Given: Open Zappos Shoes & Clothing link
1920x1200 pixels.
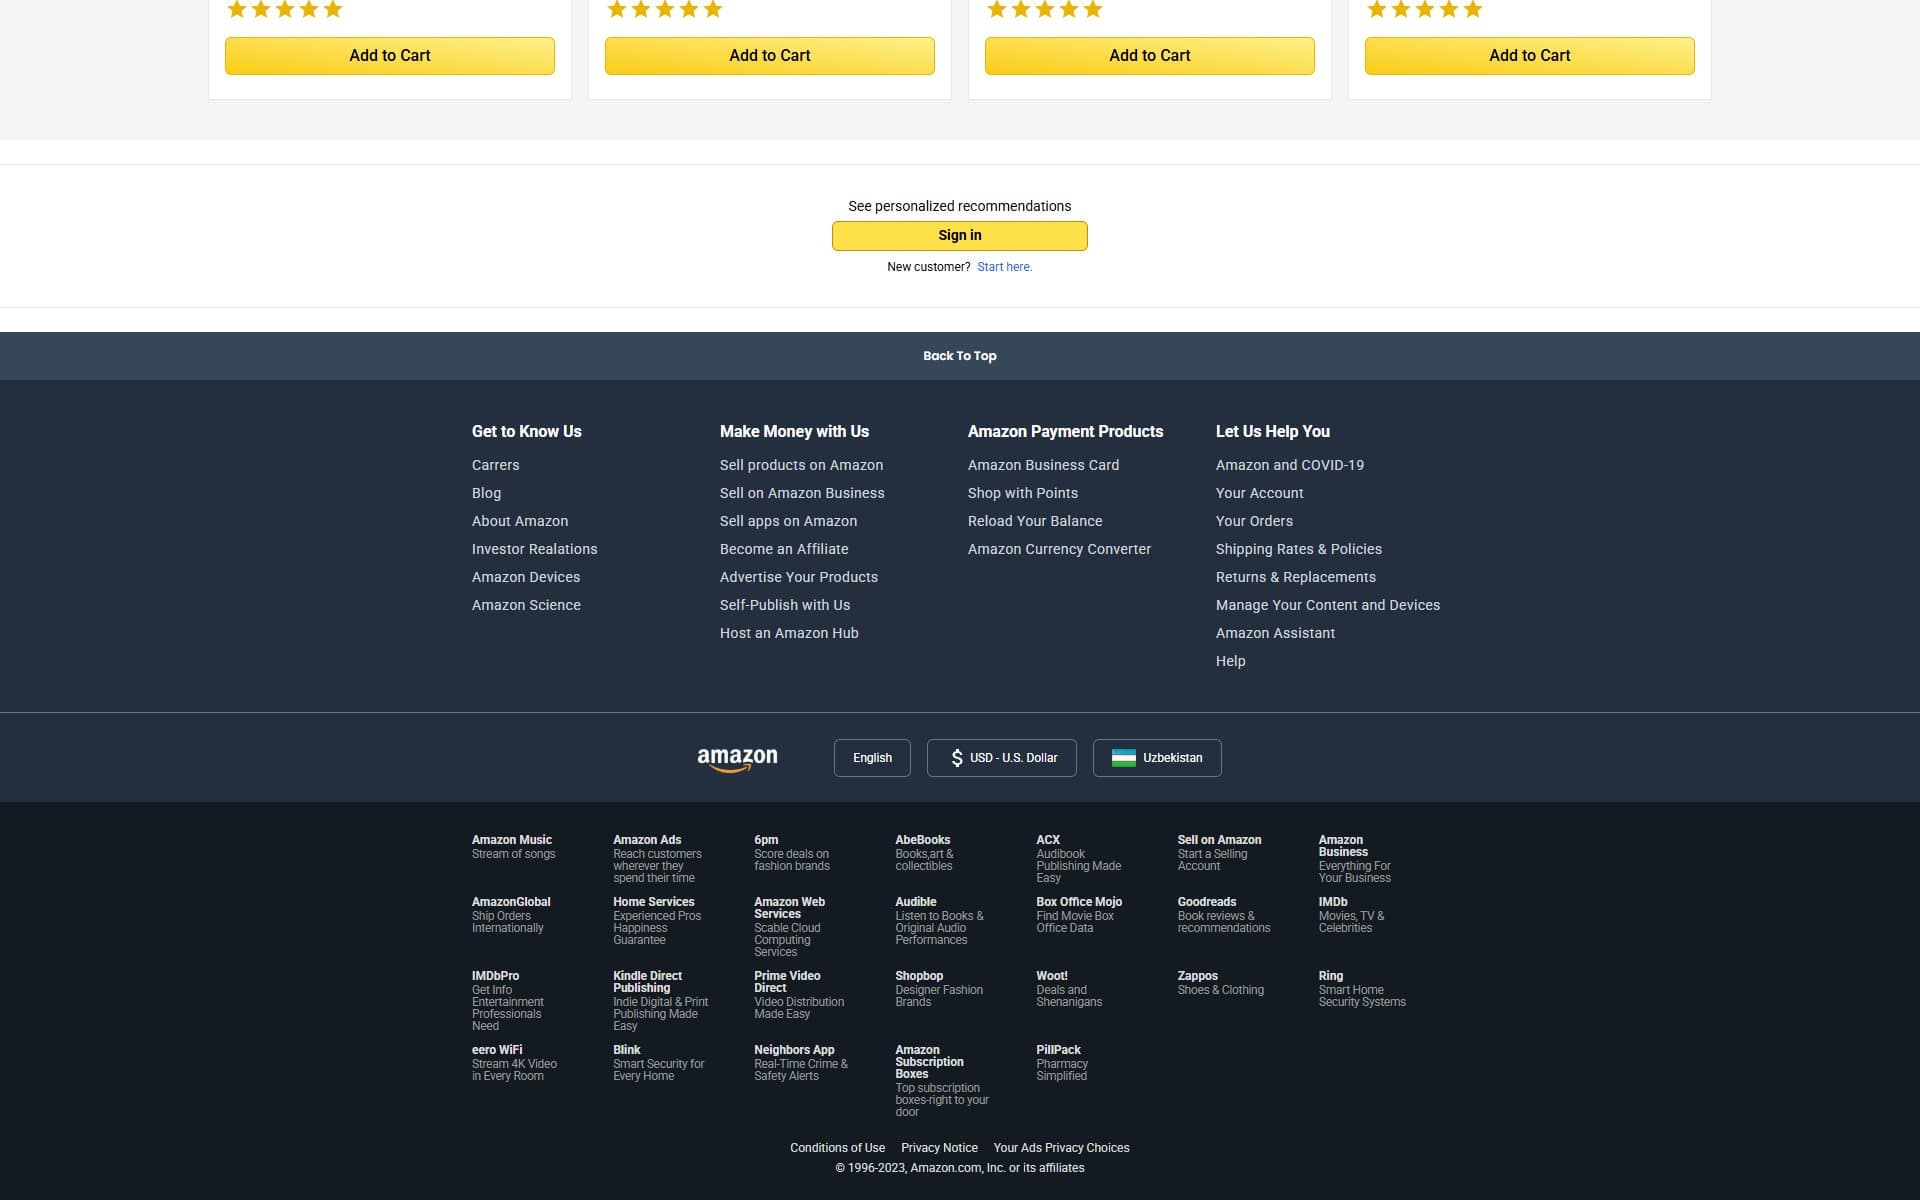Looking at the screenshot, I should (1220, 983).
